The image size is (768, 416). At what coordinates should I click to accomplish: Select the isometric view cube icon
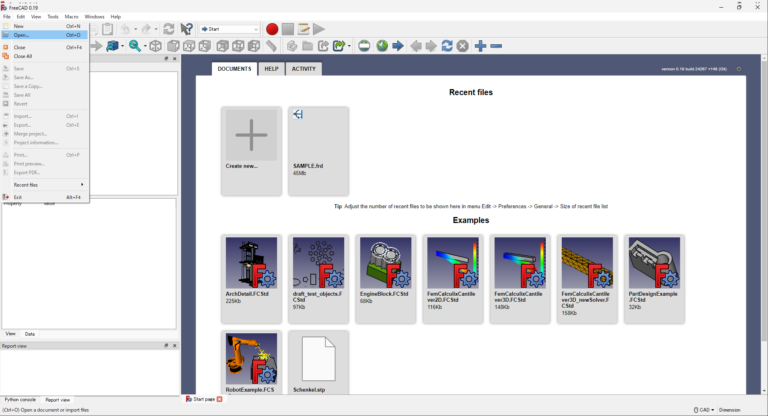[x=156, y=46]
